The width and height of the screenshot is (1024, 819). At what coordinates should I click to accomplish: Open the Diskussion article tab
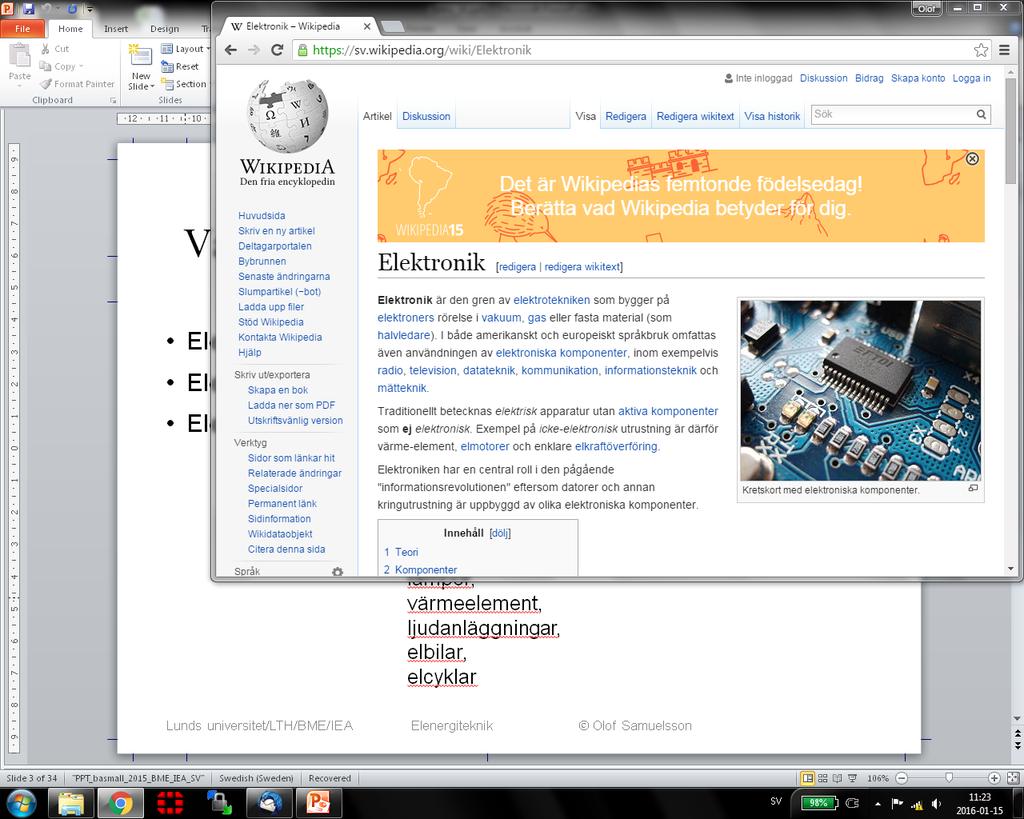(426, 116)
